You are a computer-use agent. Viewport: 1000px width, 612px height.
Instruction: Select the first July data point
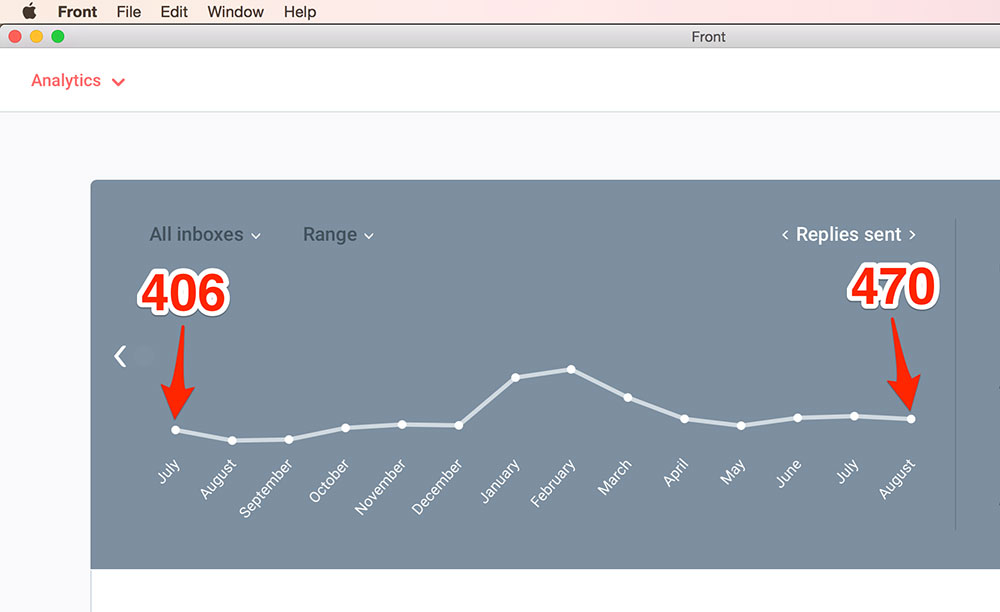point(176,430)
